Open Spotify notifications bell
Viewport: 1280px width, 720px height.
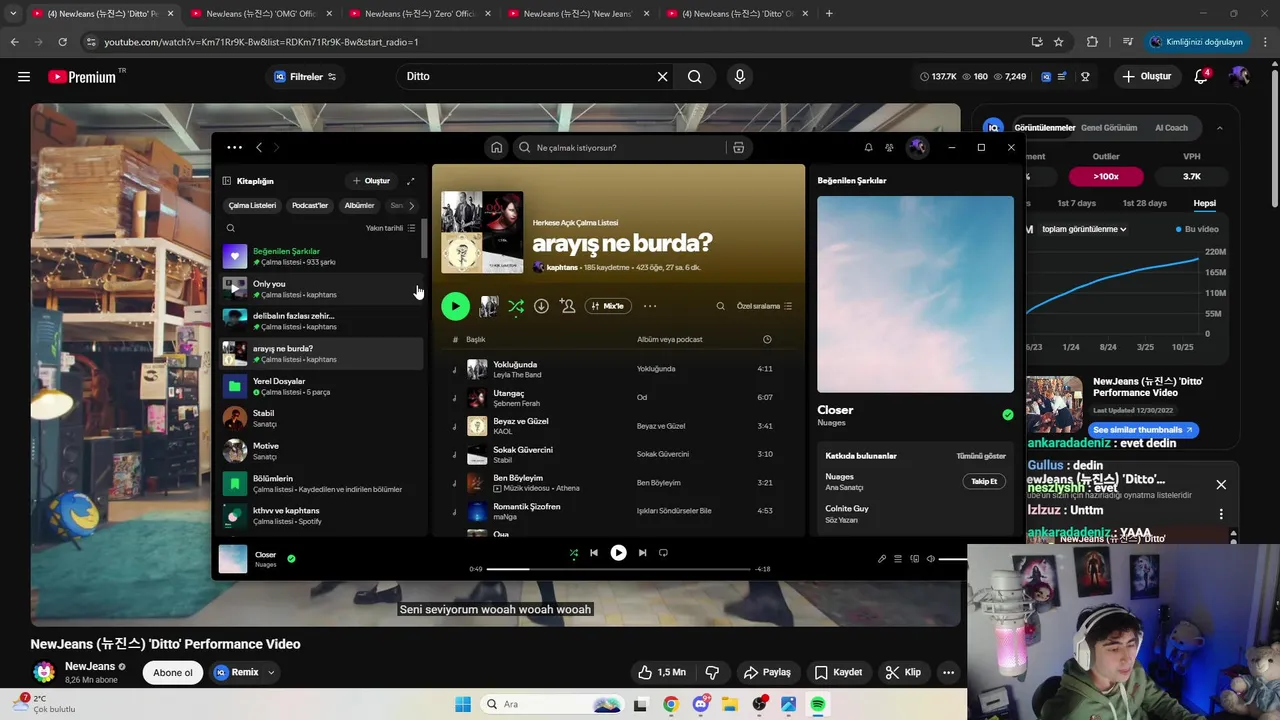(x=868, y=147)
